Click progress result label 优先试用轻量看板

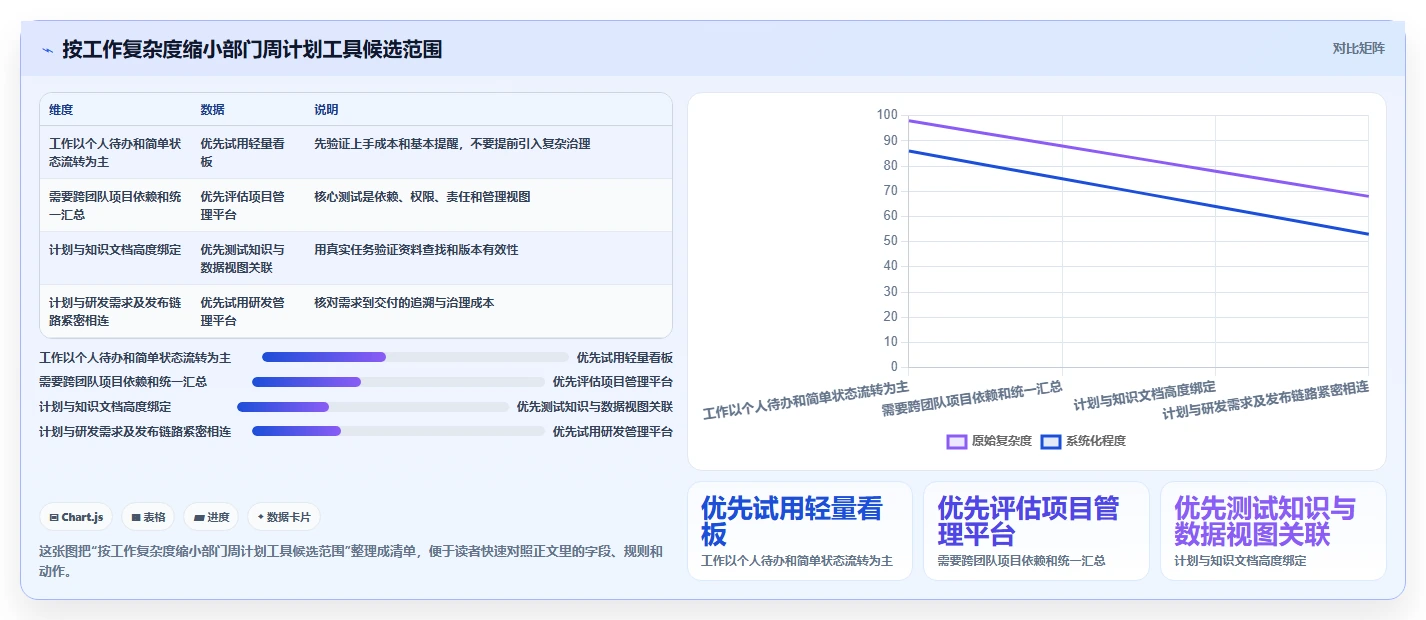pos(625,357)
